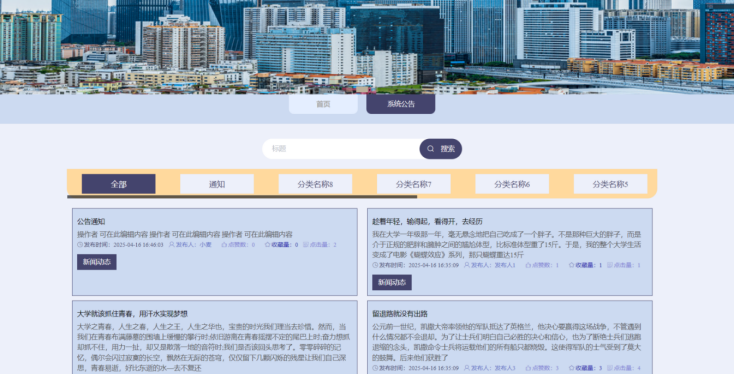Click the magnifier icon in the search button
Screen dimensions: 734x375
coord(431,149)
